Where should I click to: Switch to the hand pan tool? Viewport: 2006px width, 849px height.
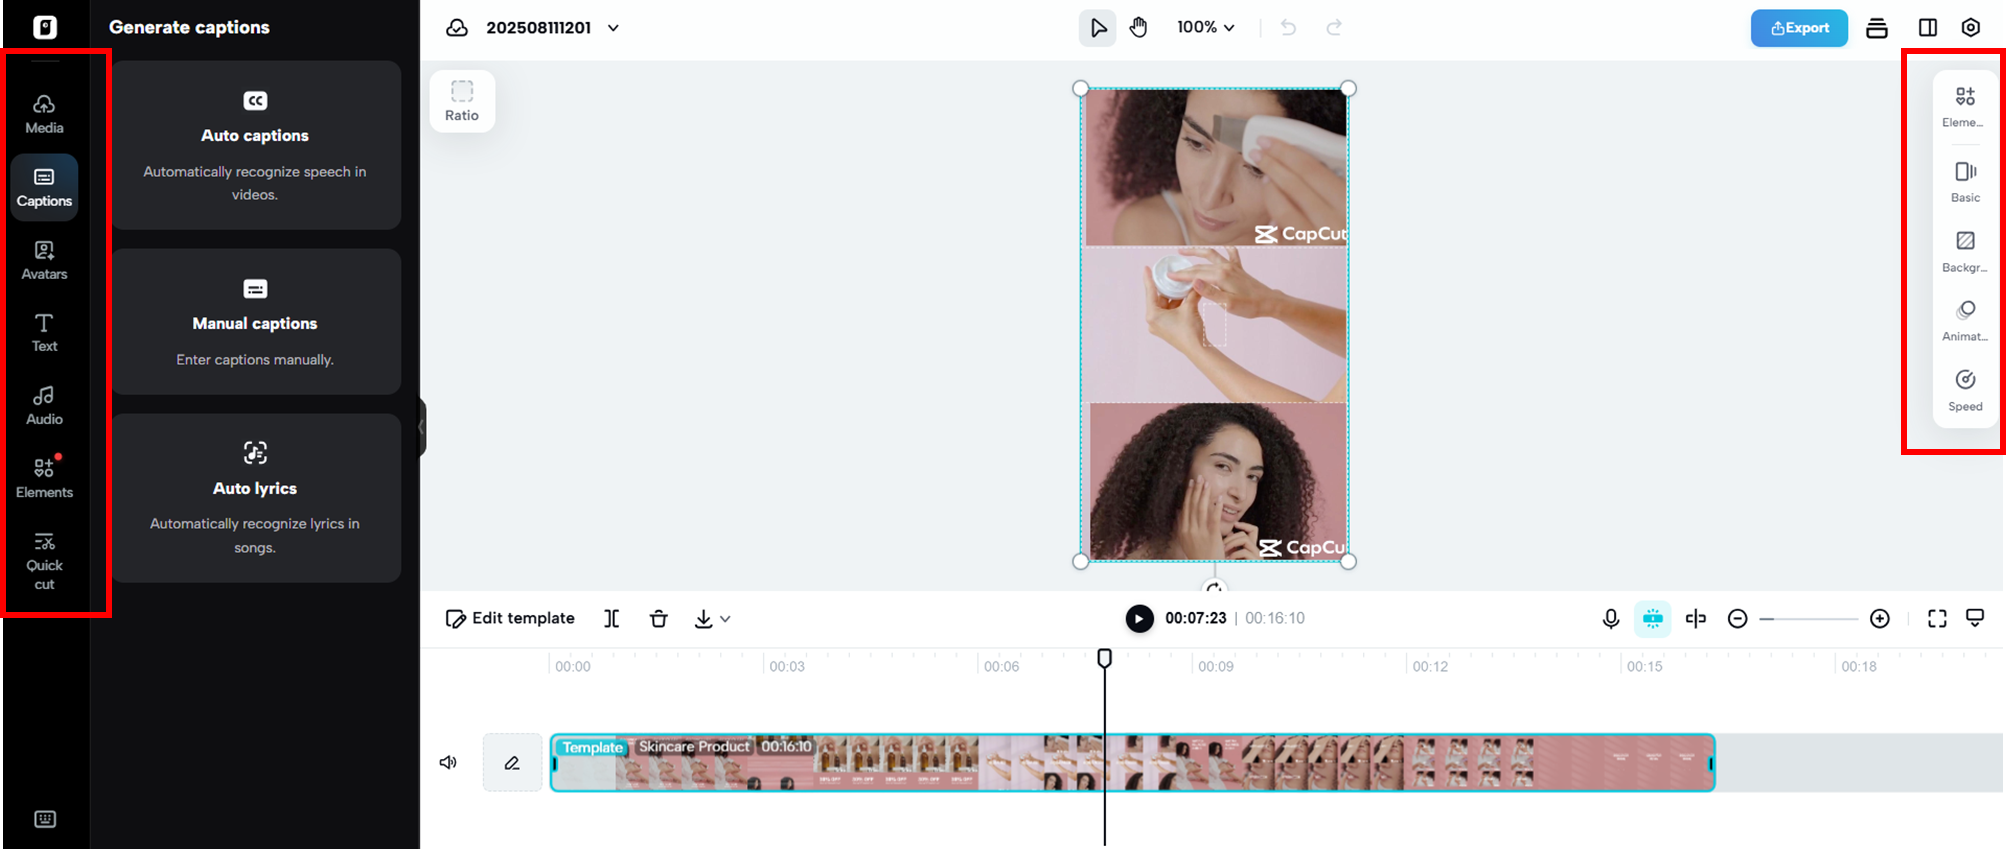(x=1138, y=28)
